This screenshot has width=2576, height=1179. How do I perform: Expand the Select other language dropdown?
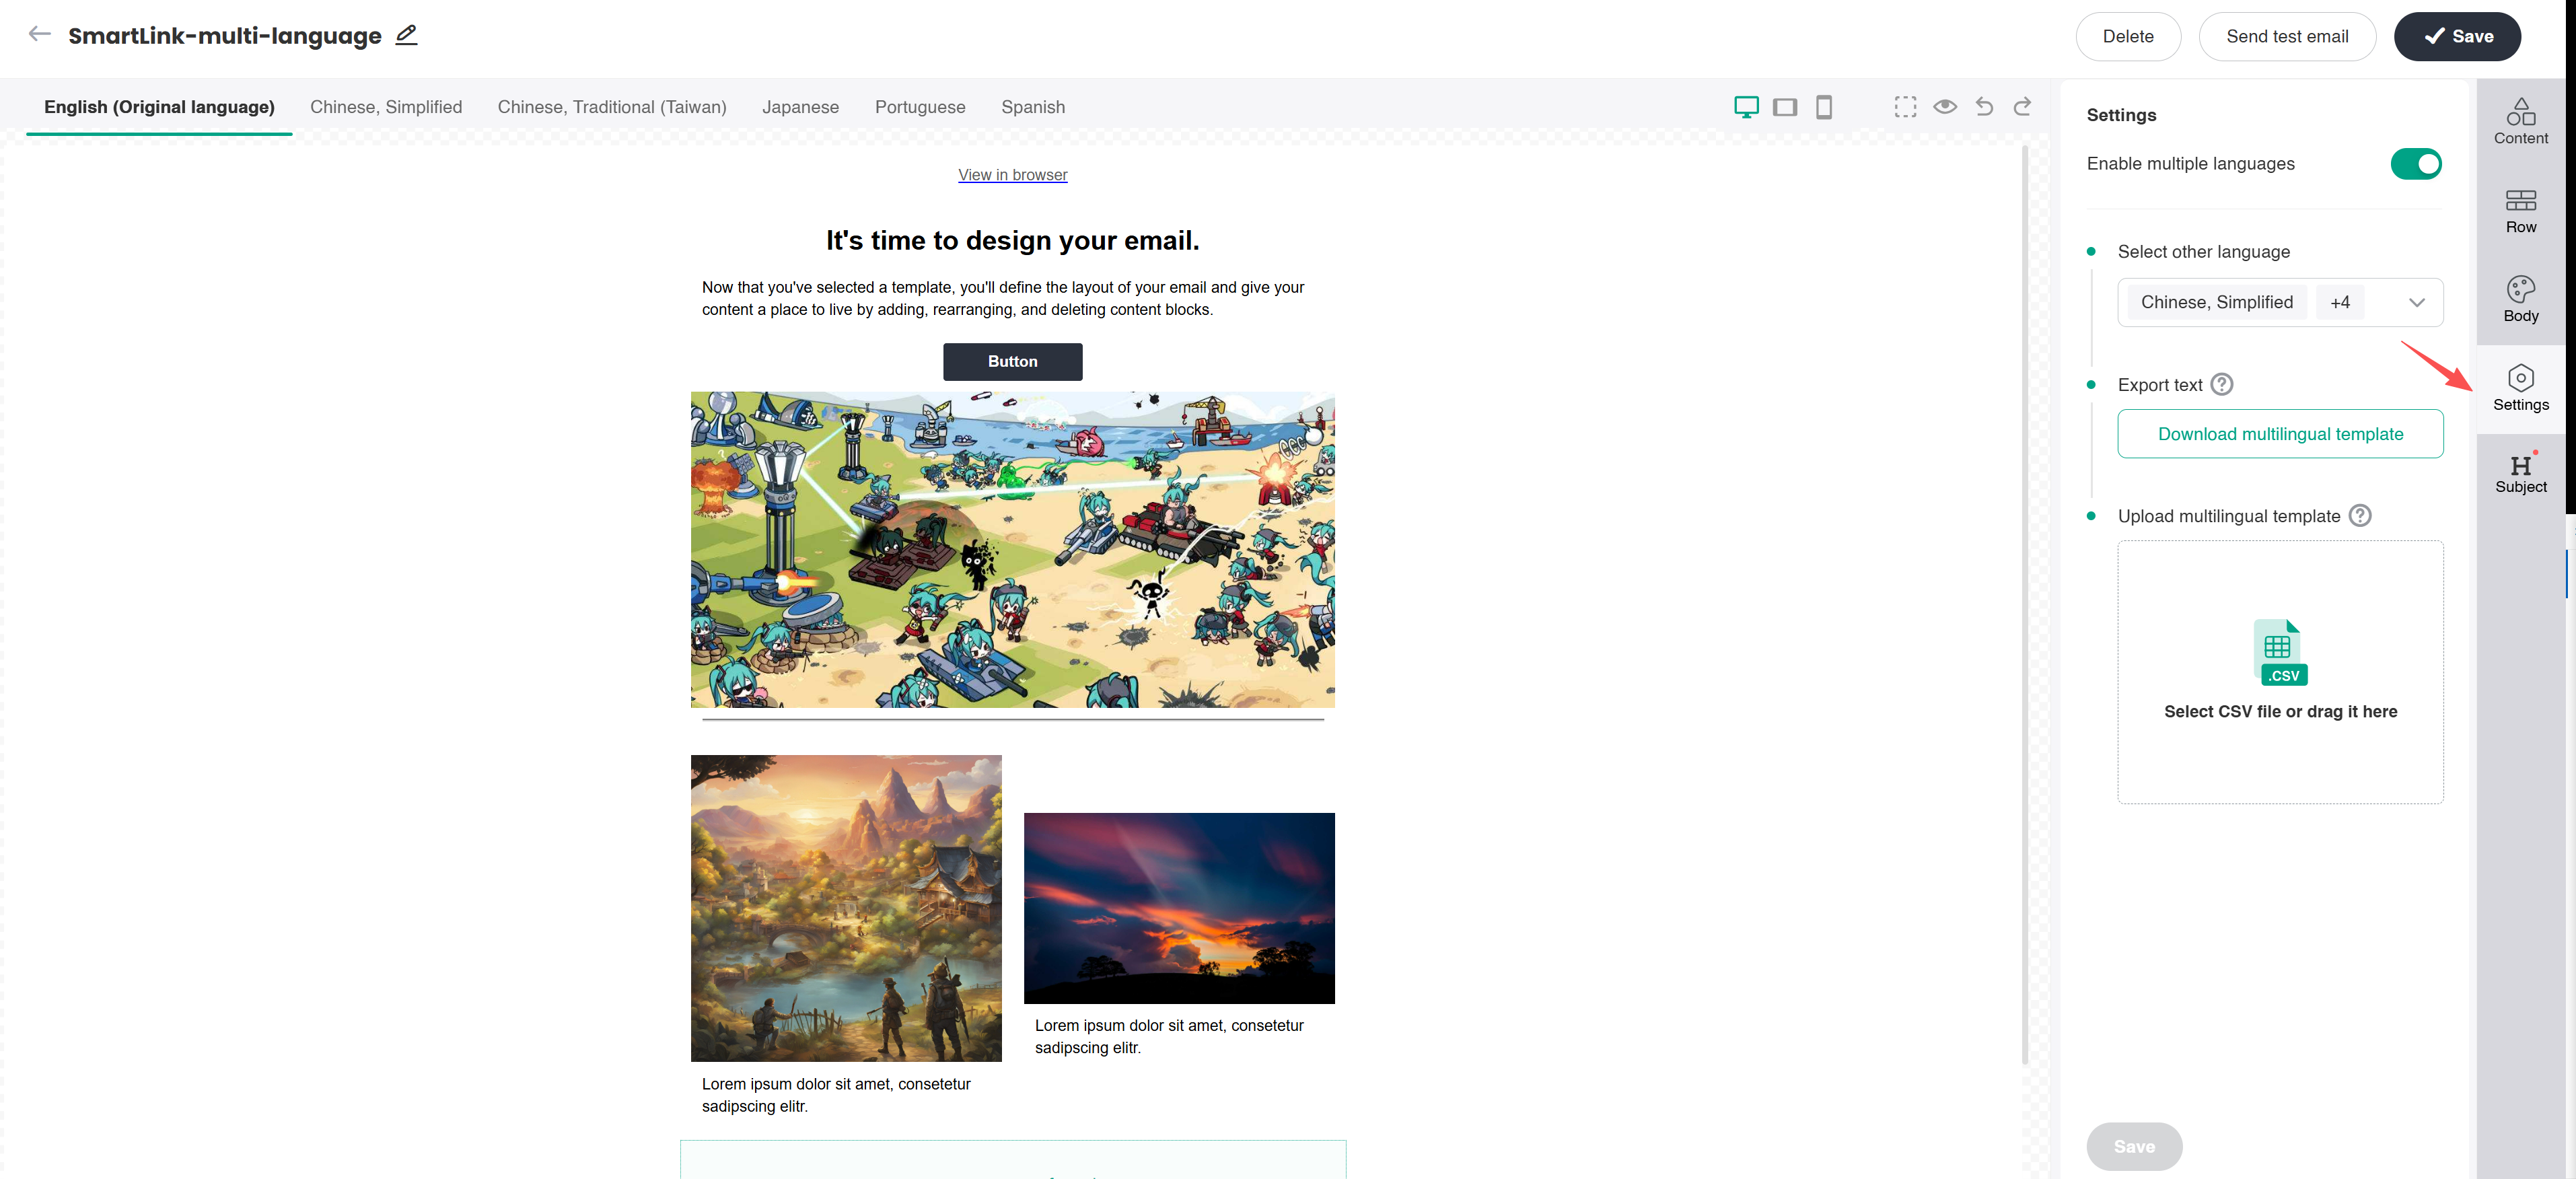(x=2416, y=303)
